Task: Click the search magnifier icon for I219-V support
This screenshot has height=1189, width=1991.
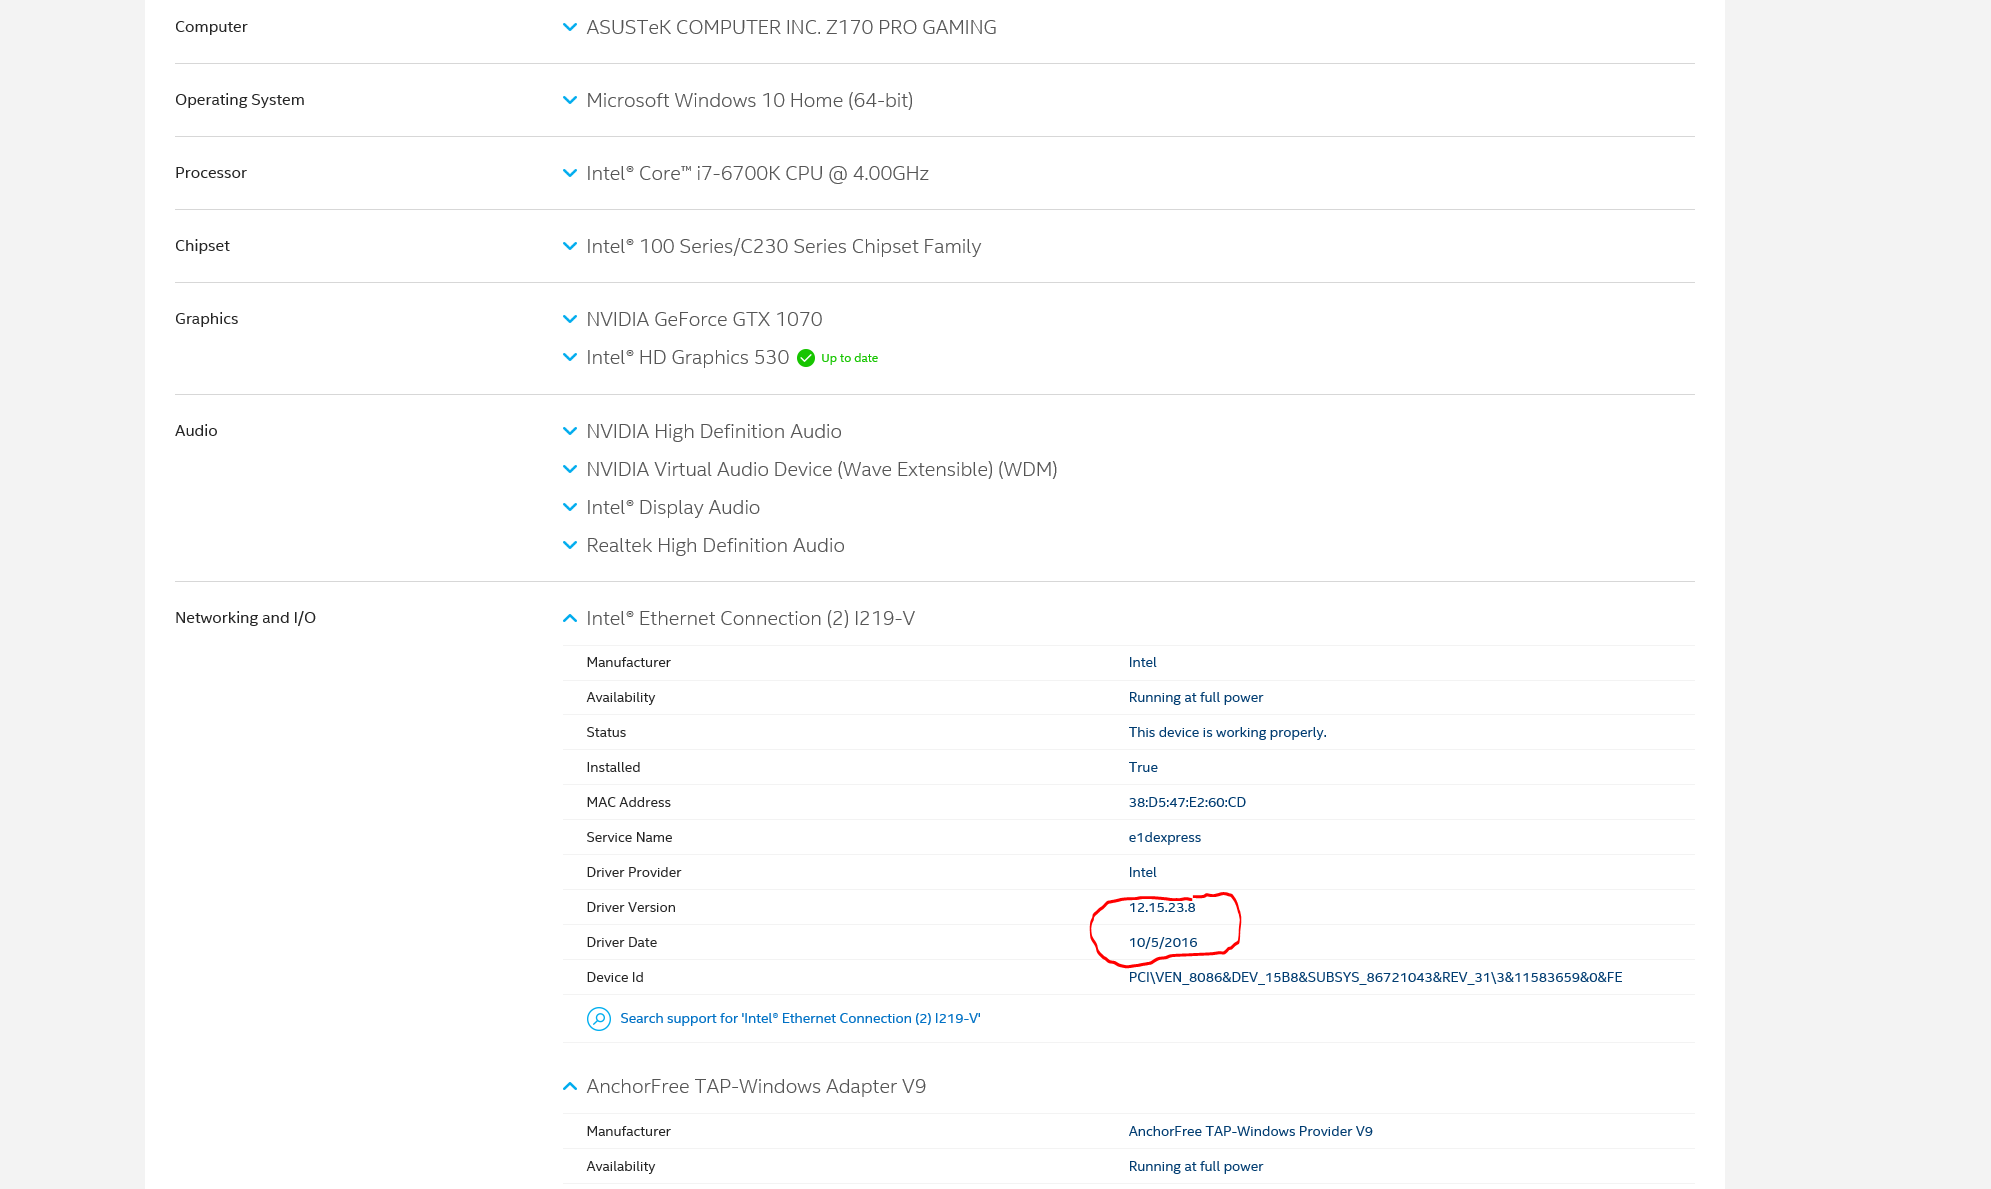Action: 599,1018
